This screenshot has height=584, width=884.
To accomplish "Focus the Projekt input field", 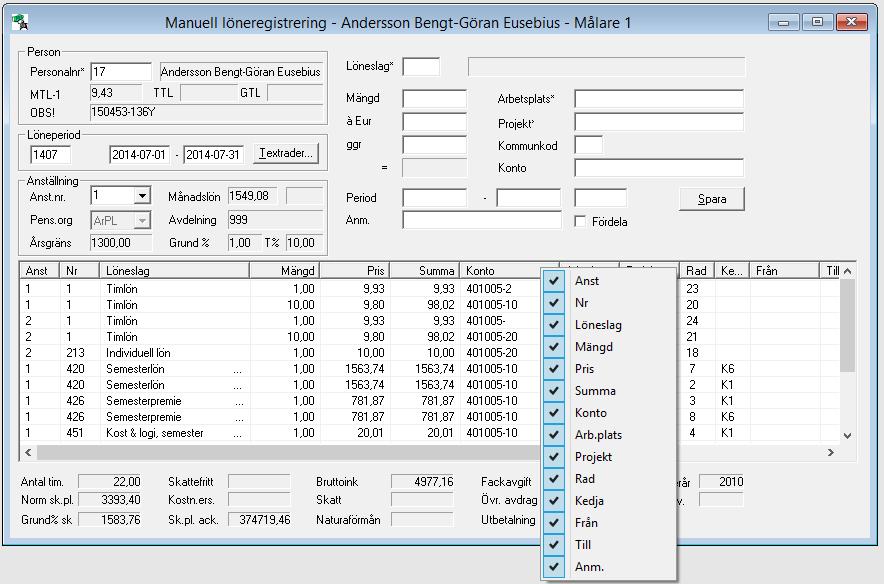I will 658,122.
